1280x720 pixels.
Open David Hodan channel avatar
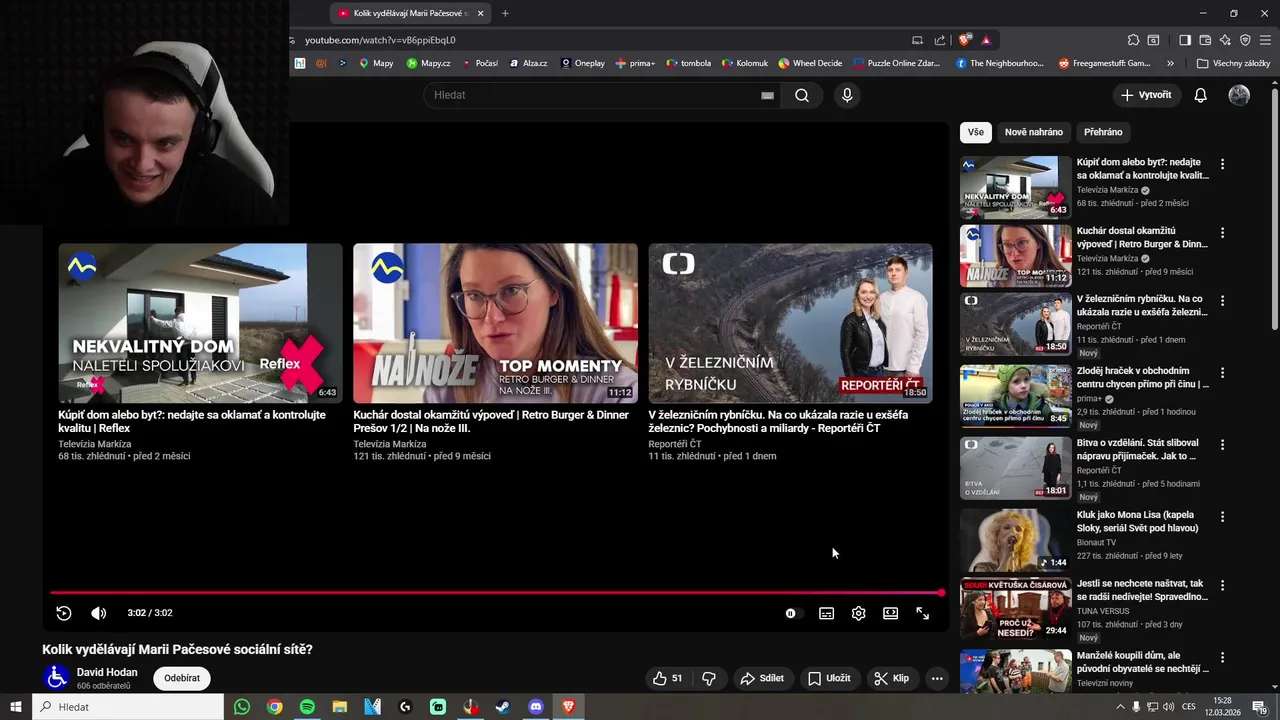click(57, 678)
